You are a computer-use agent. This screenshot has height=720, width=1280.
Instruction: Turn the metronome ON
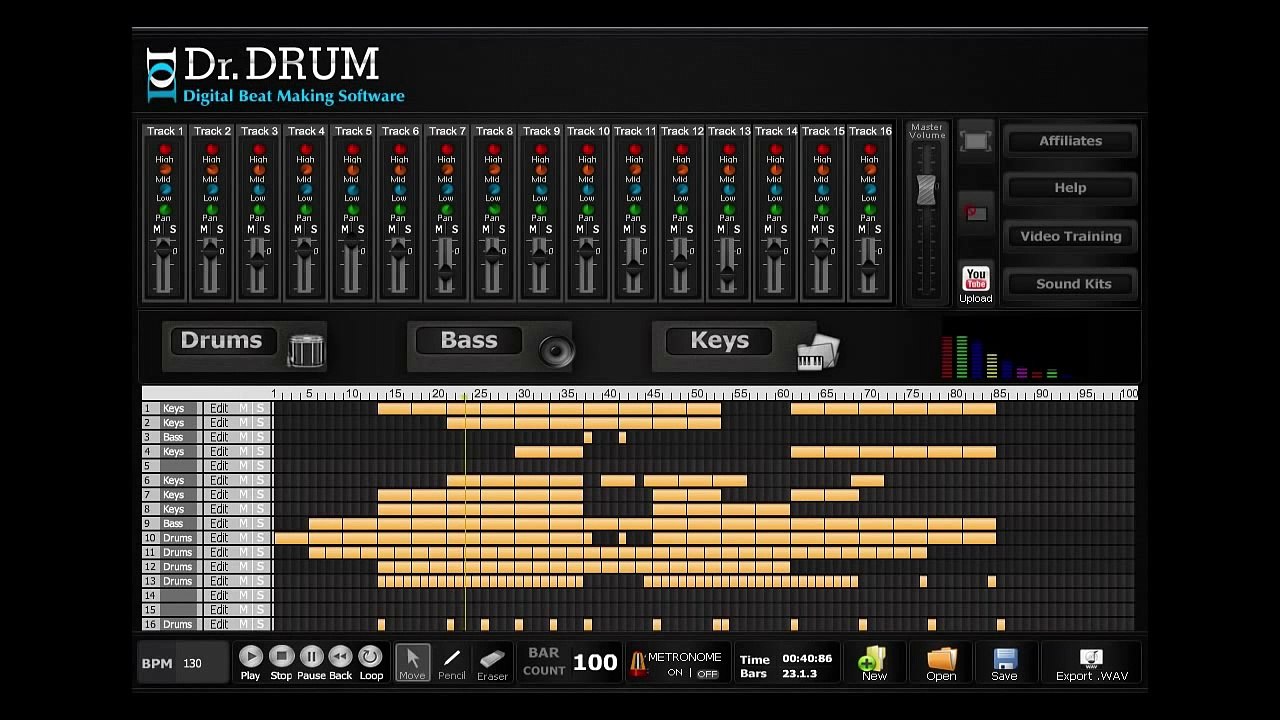pyautogui.click(x=676, y=673)
